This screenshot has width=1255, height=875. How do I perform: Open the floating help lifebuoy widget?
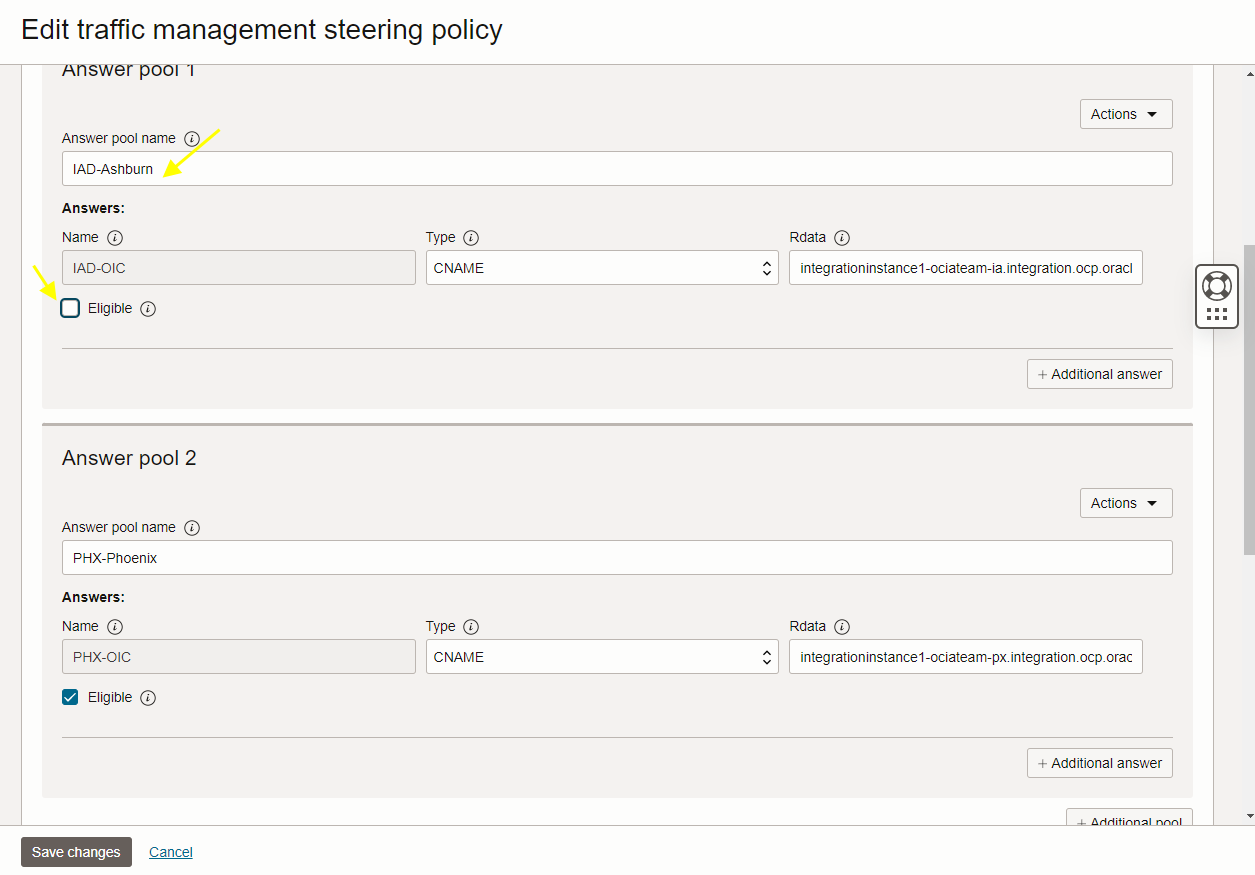[x=1217, y=286]
